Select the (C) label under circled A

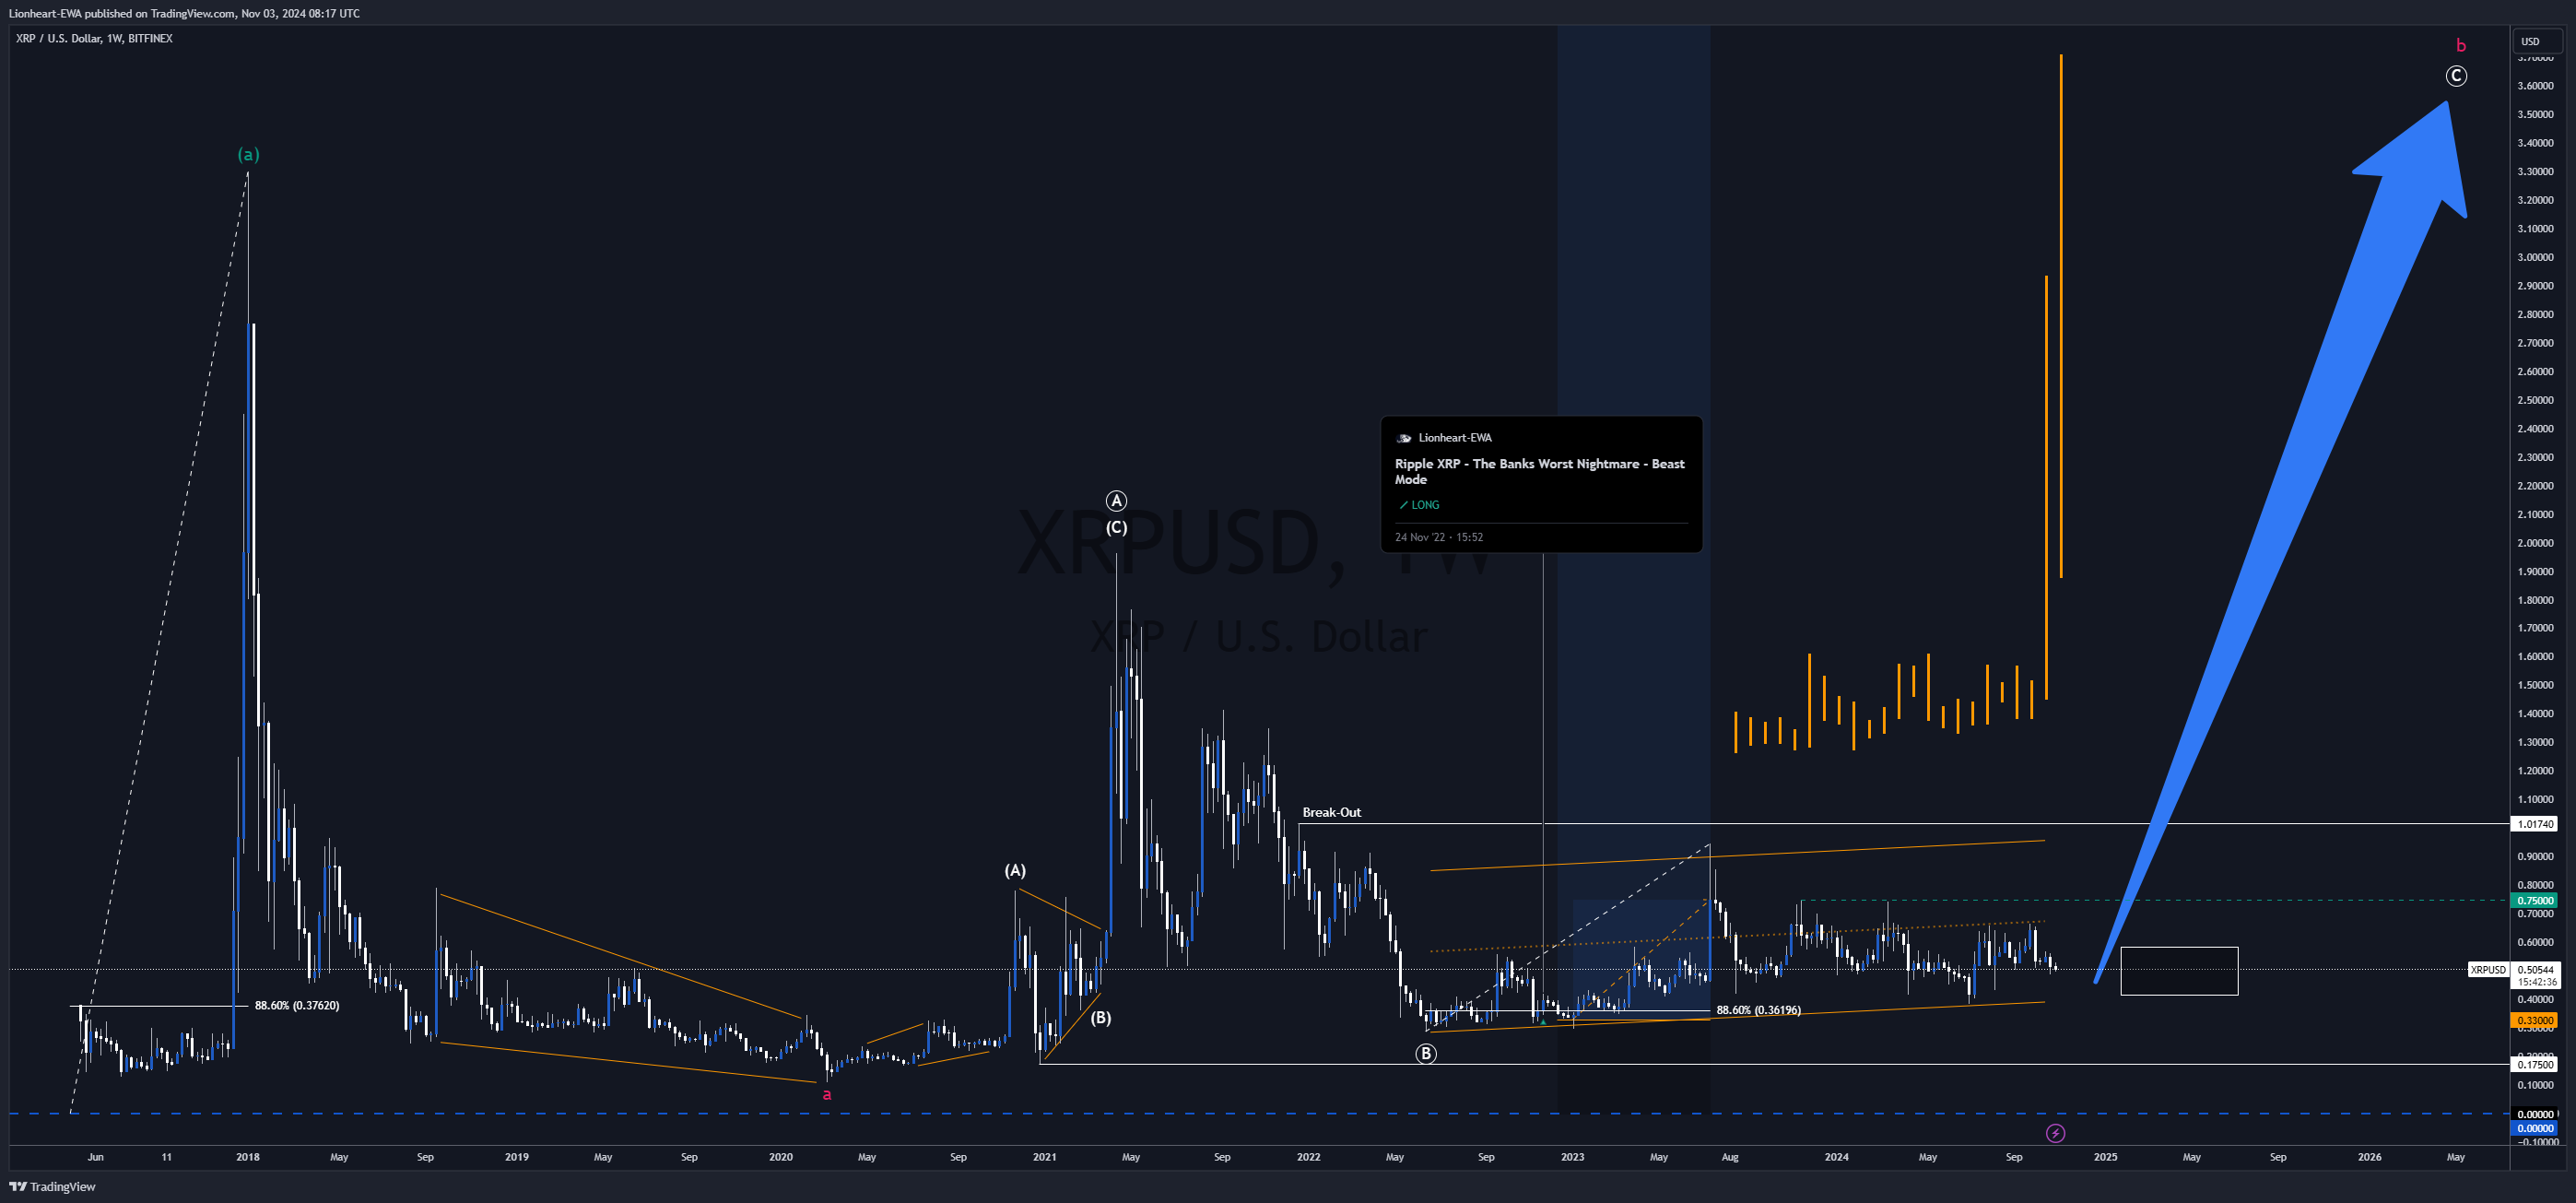point(1116,527)
